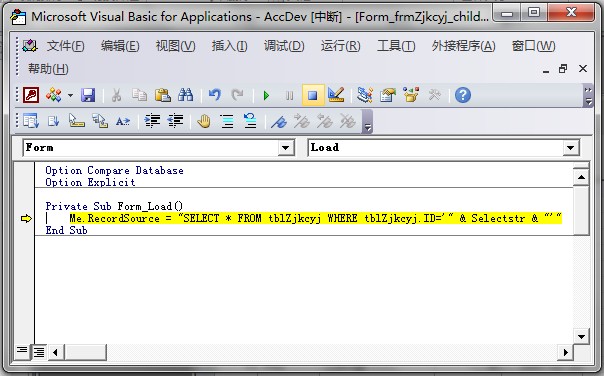Open the 调试(D) menu
The image size is (604, 376).
pyautogui.click(x=284, y=46)
